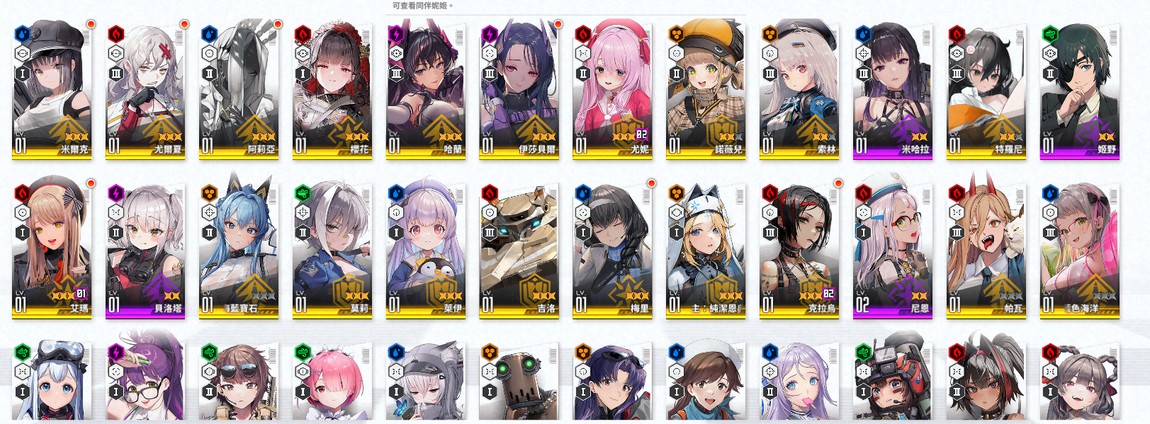1150x424 pixels.
Task: Open the level 02 尼恩 character card
Action: (x=893, y=249)
